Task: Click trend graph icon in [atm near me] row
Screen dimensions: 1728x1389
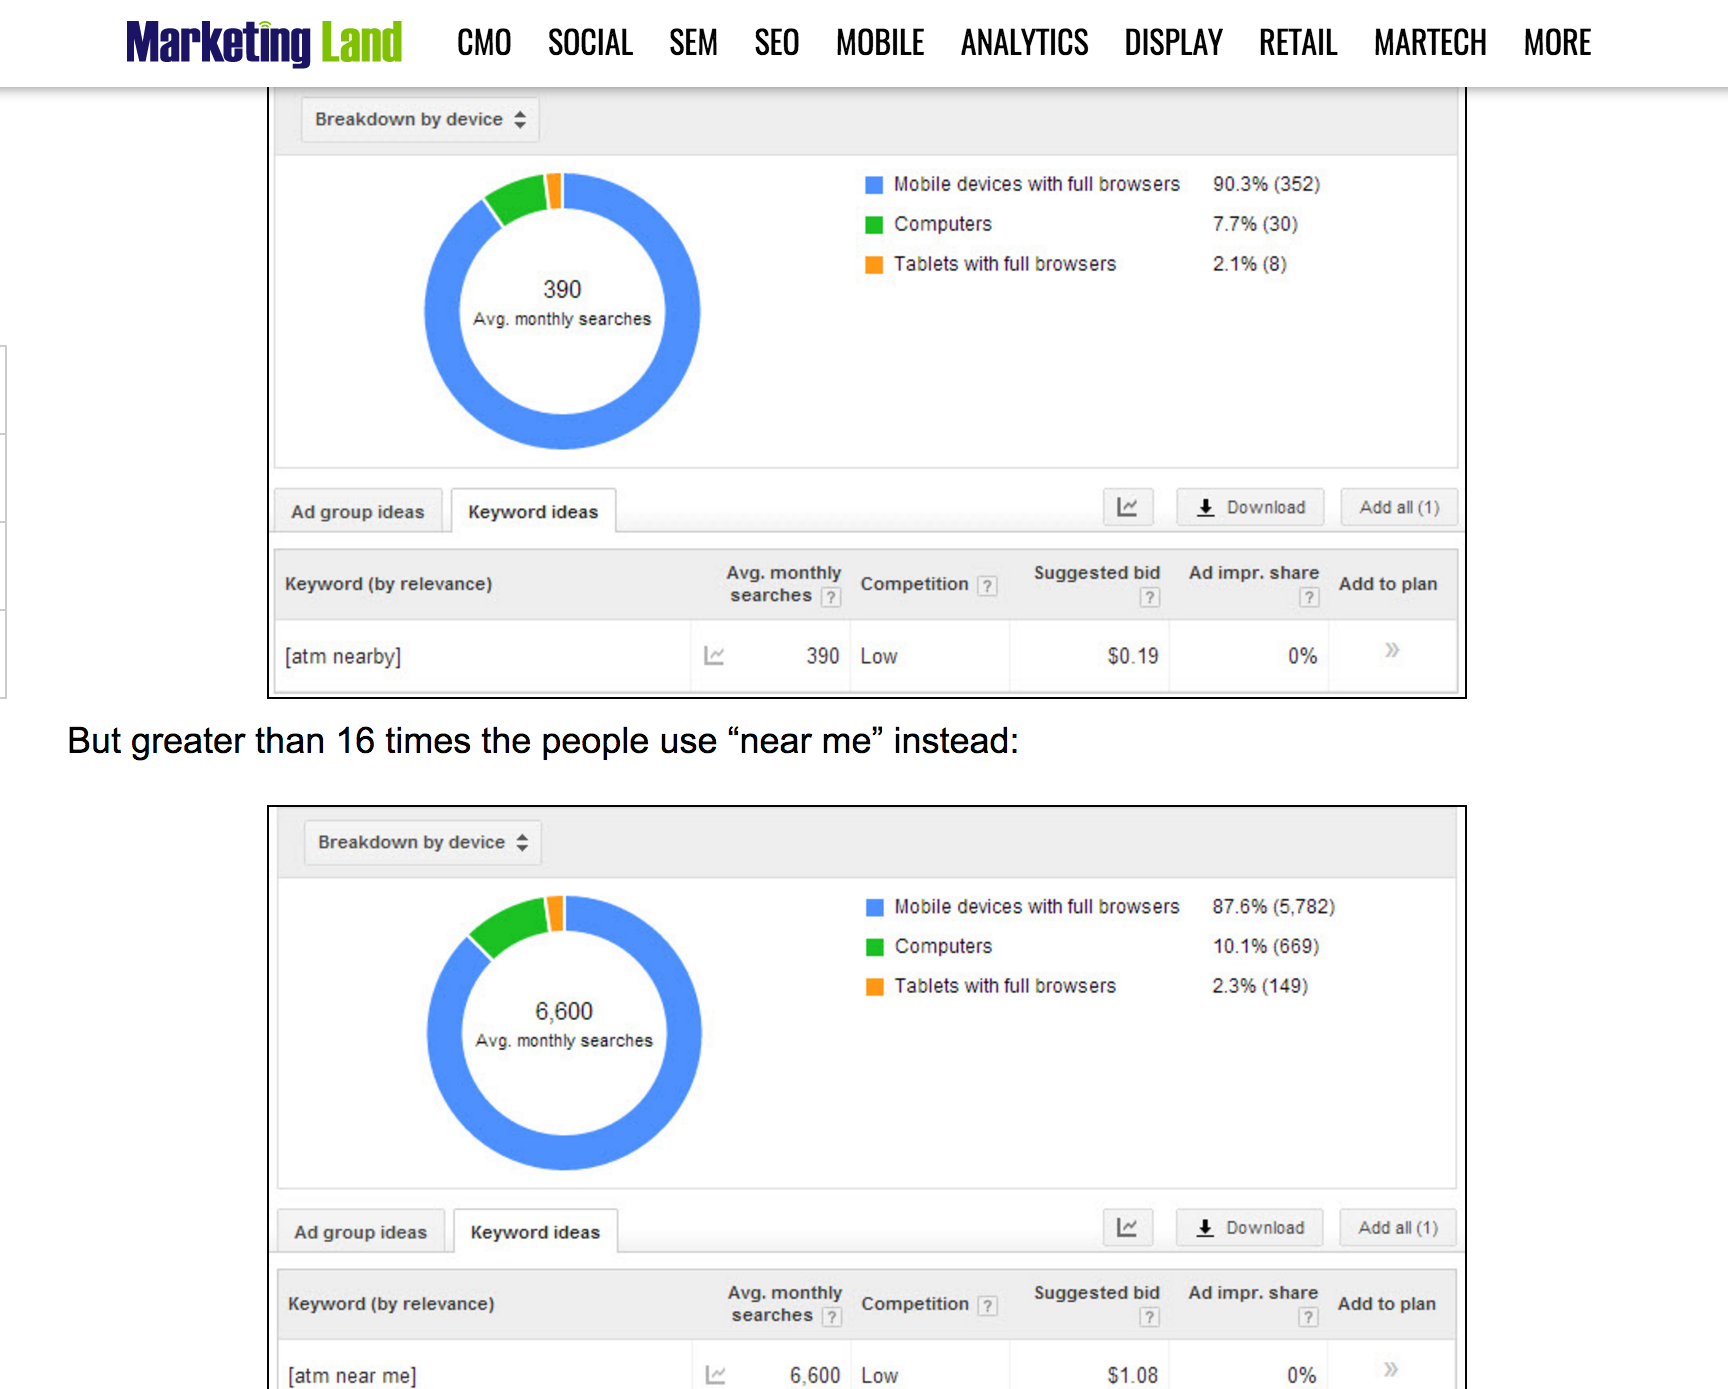Action: [x=716, y=1375]
